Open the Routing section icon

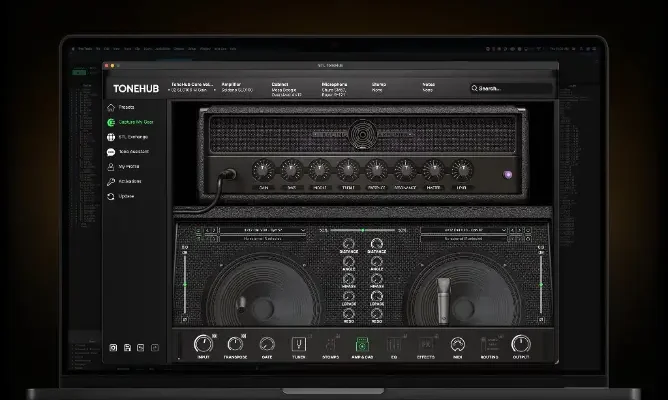(x=489, y=344)
